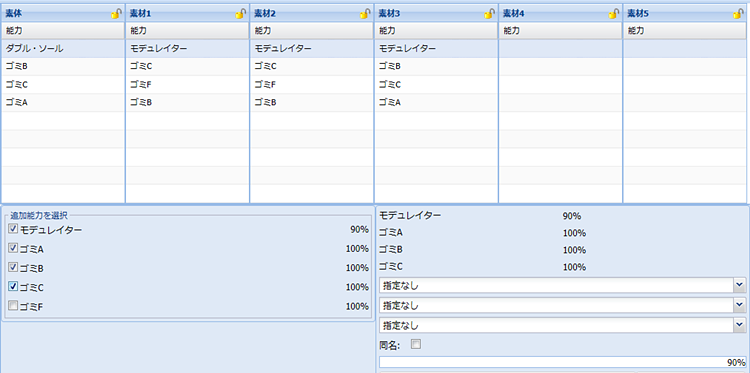The width and height of the screenshot is (750, 373).
Task: Click the 90% result field at bottom
Action: pyautogui.click(x=562, y=362)
